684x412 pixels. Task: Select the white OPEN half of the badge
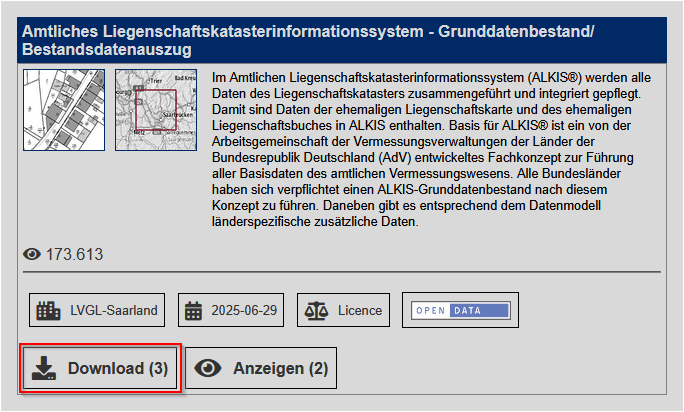[x=431, y=310]
